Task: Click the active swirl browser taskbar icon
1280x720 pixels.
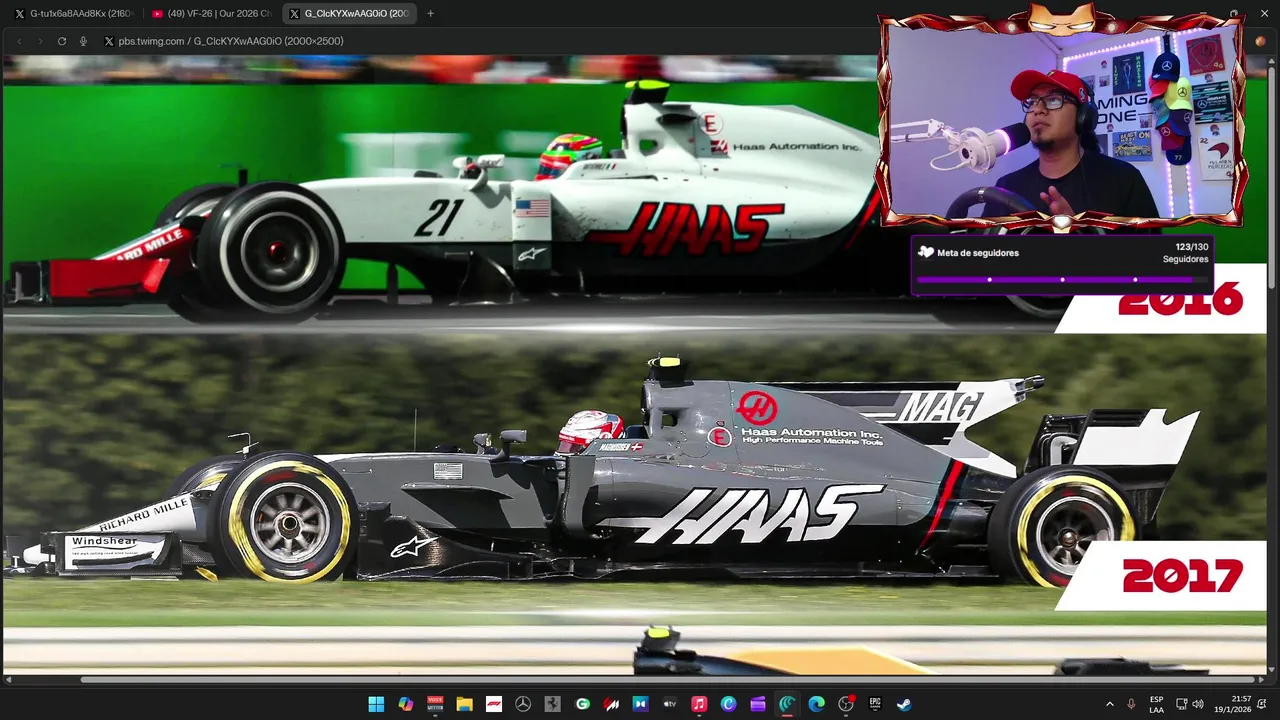Action: [x=787, y=704]
